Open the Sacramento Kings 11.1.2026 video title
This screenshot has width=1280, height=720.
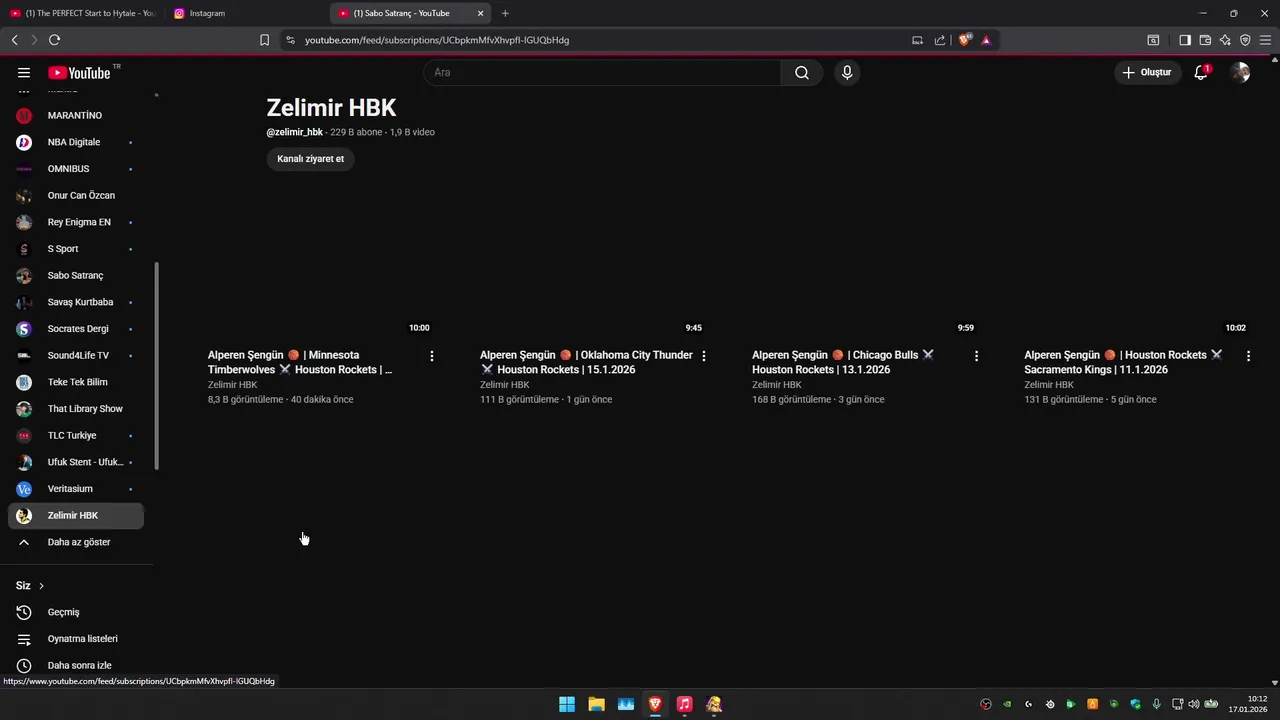pyautogui.click(x=1124, y=362)
